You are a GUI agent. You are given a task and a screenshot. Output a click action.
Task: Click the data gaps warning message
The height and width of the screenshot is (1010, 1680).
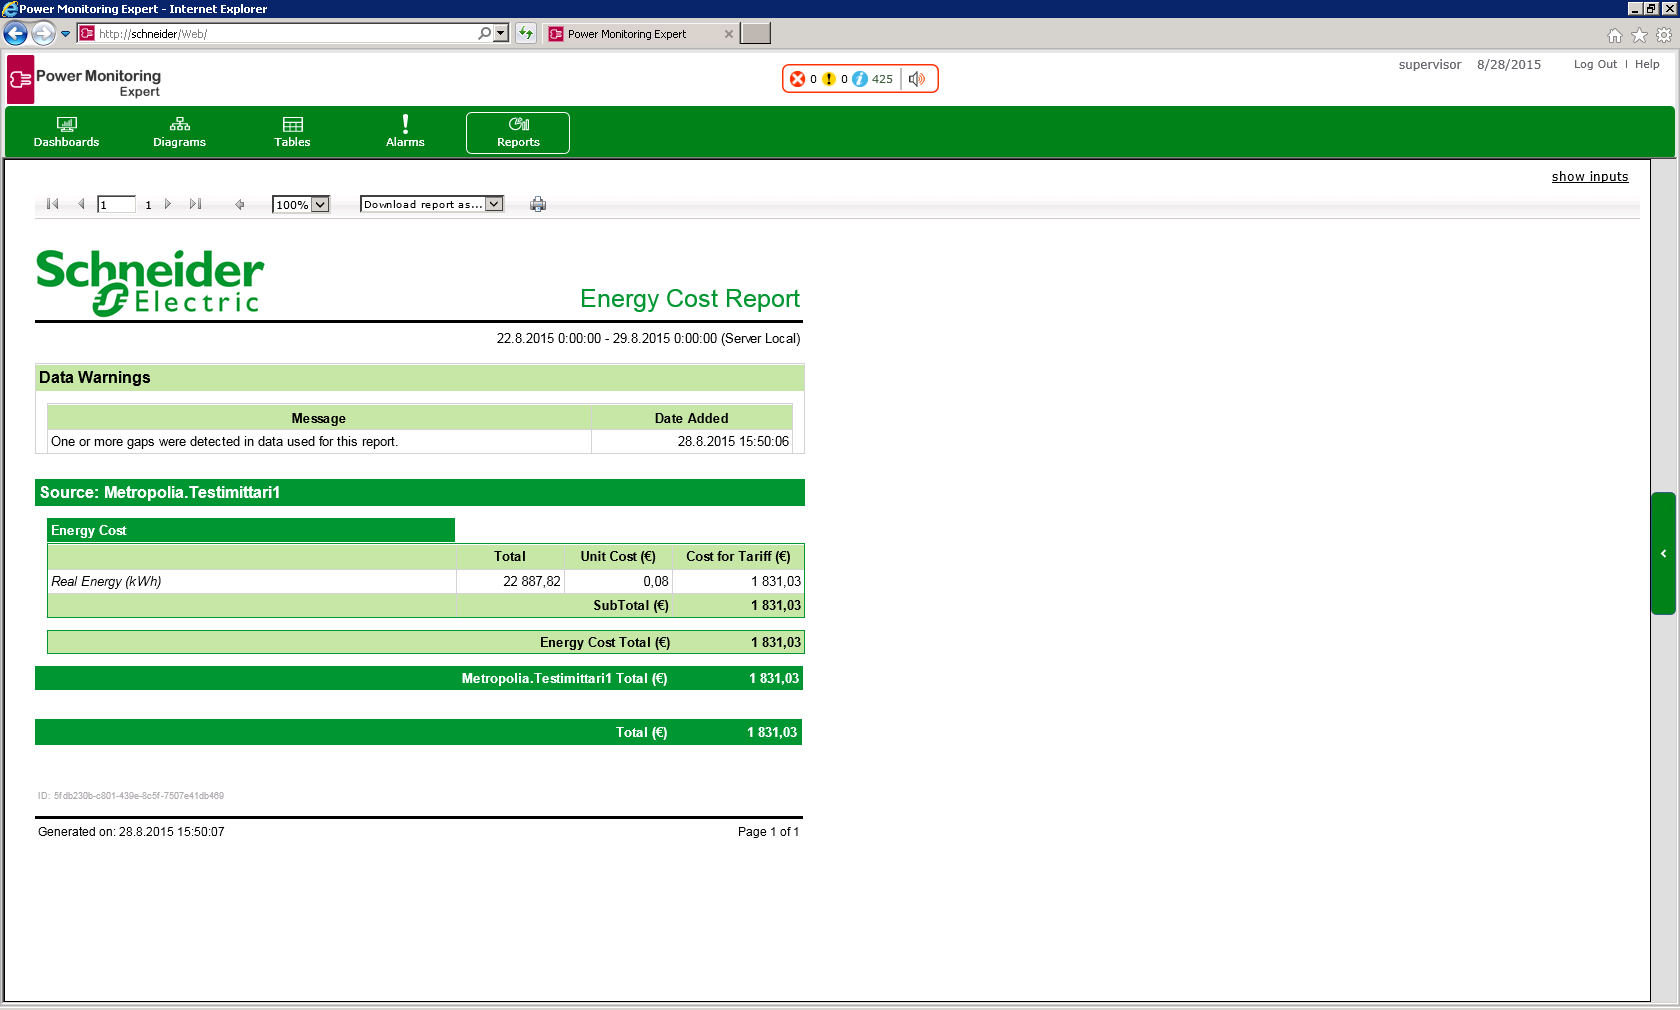click(x=224, y=442)
